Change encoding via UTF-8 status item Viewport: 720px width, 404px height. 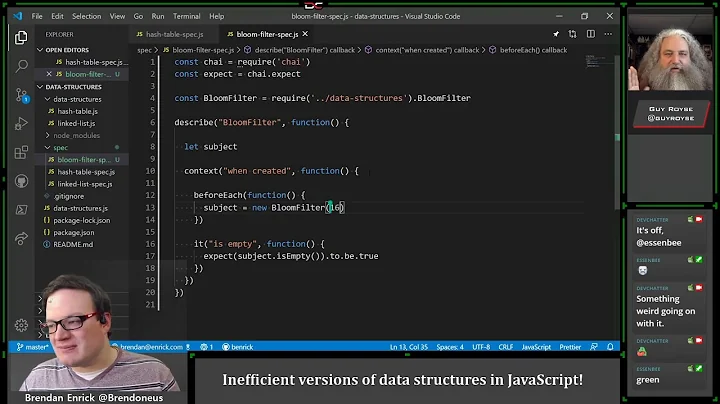(481, 347)
